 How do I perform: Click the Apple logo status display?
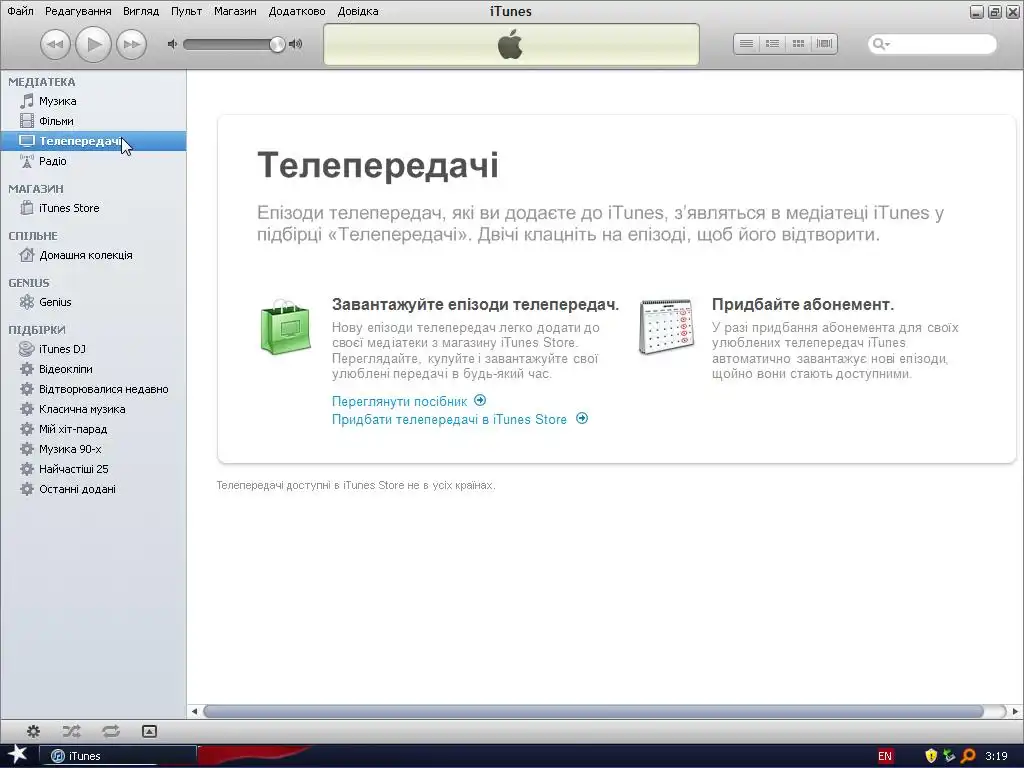click(x=511, y=44)
